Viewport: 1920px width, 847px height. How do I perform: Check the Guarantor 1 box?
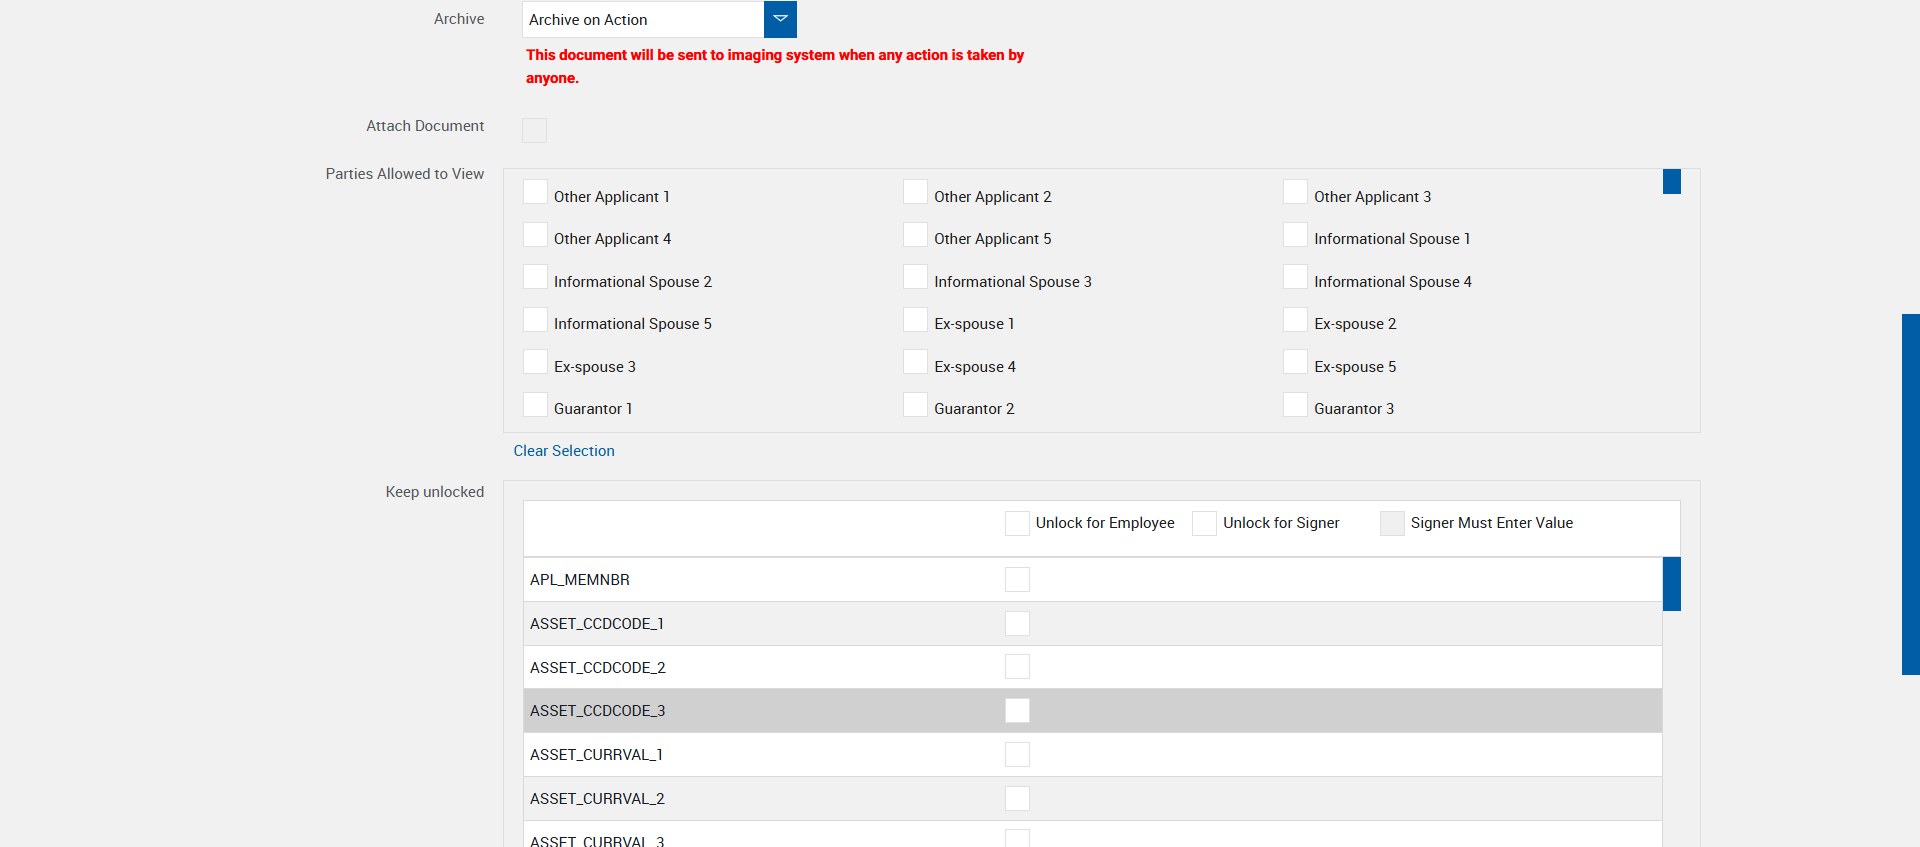536,405
